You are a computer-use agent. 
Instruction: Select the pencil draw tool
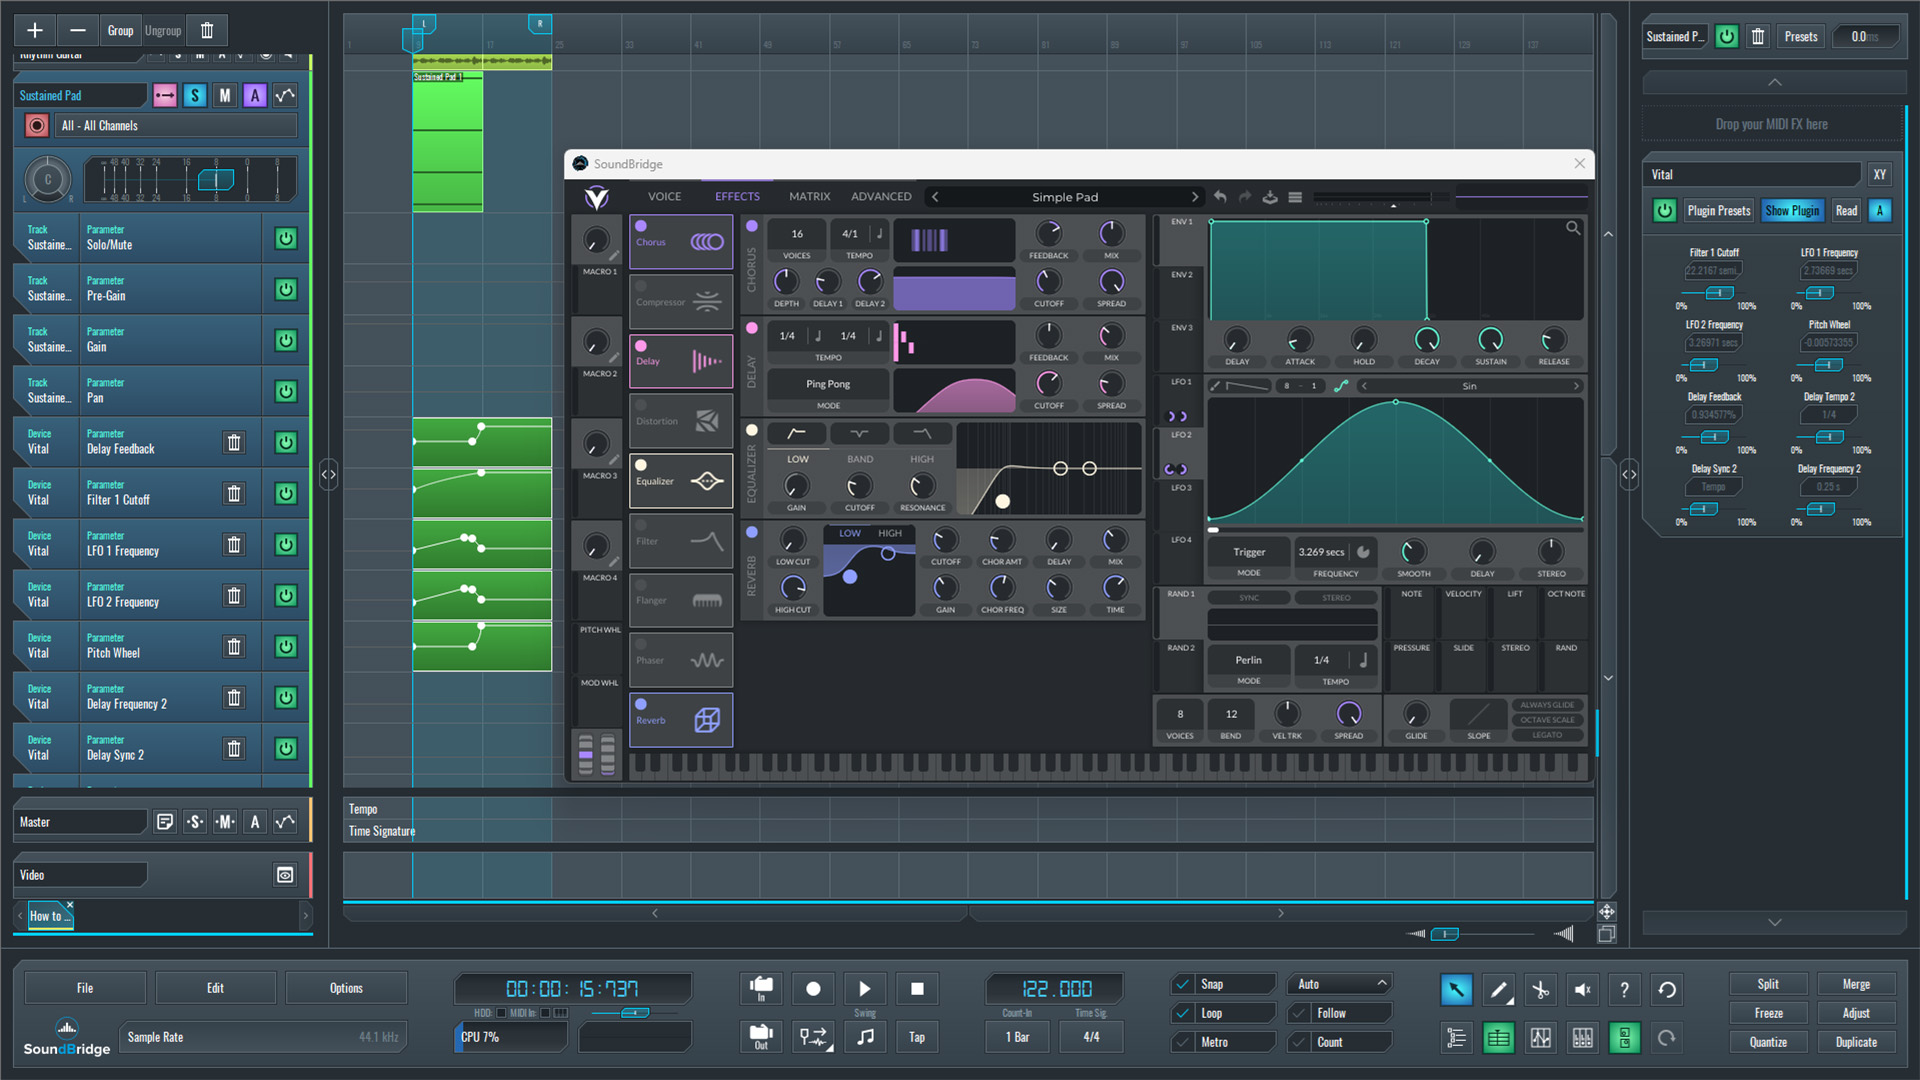click(1498, 990)
